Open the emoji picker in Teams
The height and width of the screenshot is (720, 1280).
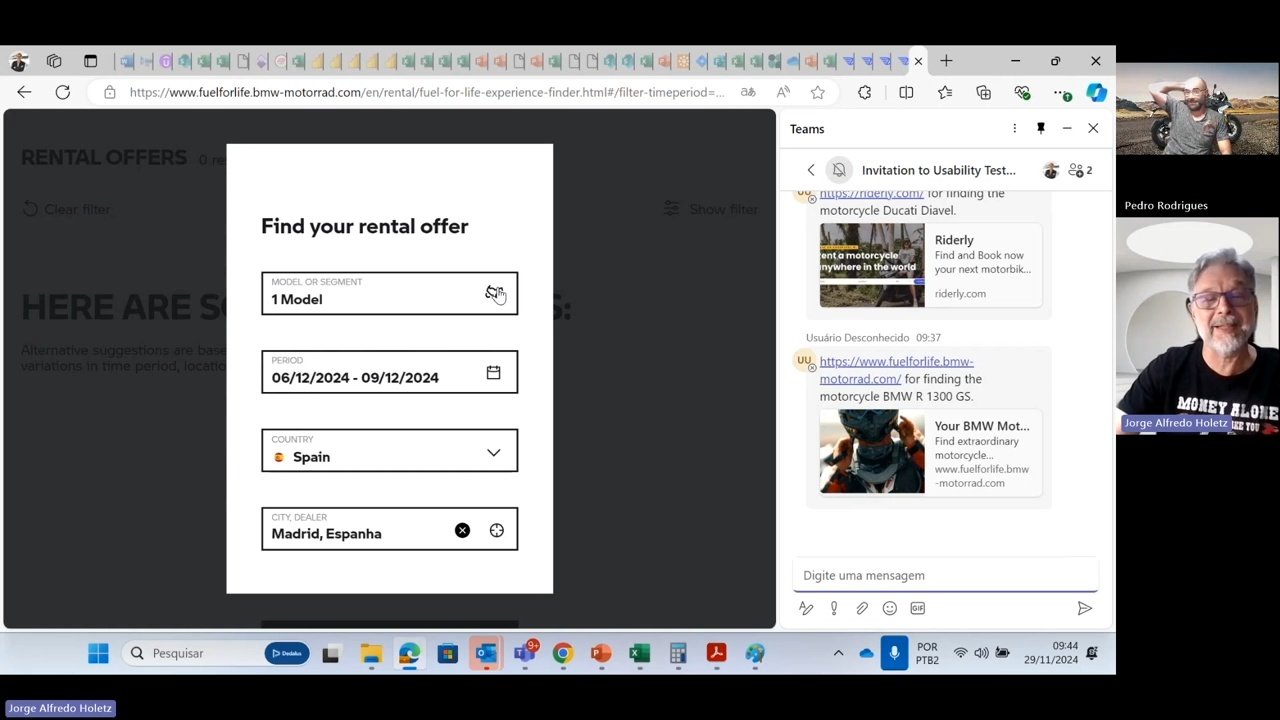point(889,608)
